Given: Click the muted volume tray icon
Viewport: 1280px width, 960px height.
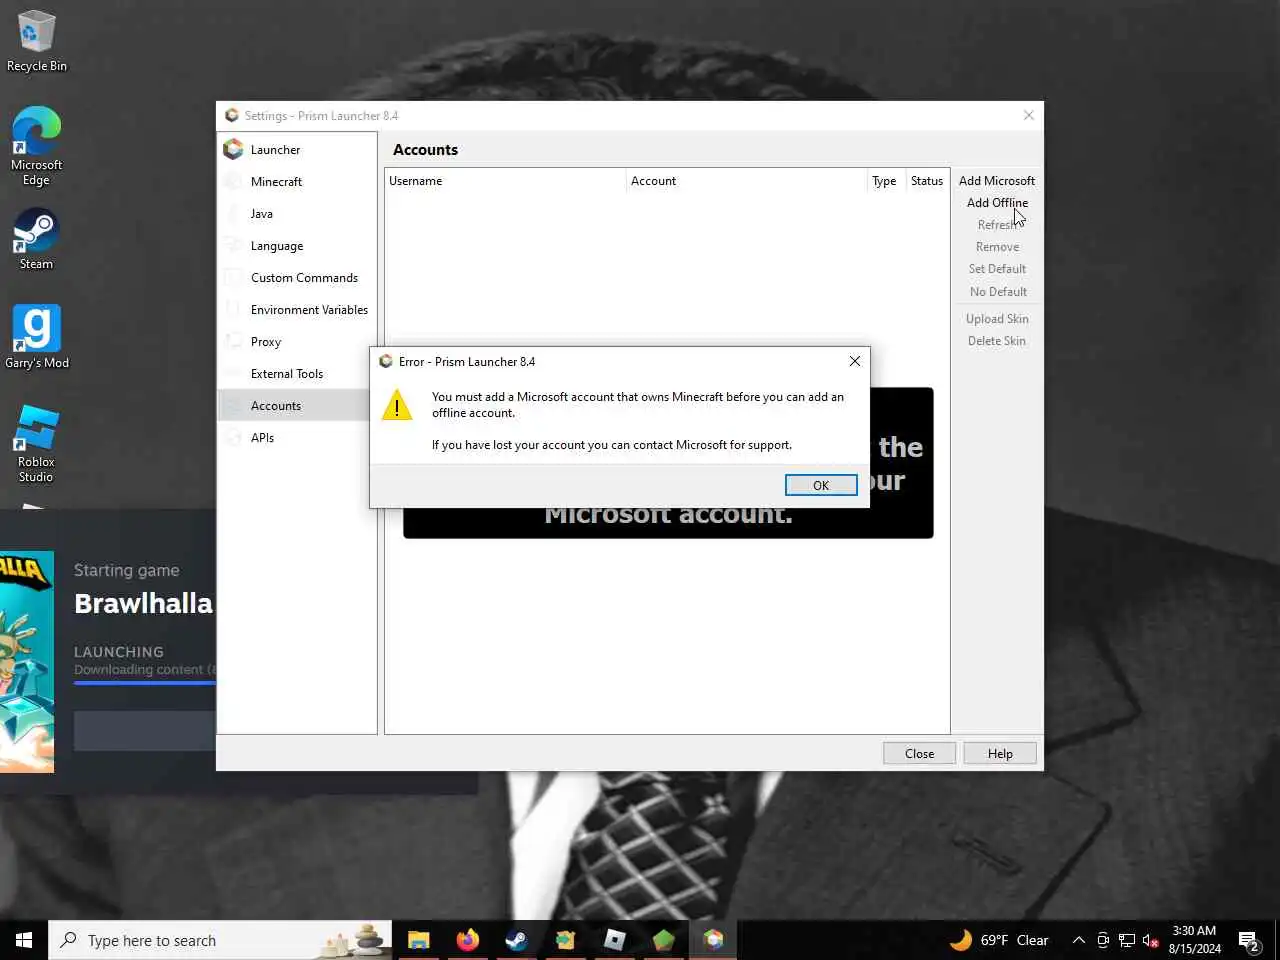Looking at the screenshot, I should click(1151, 940).
